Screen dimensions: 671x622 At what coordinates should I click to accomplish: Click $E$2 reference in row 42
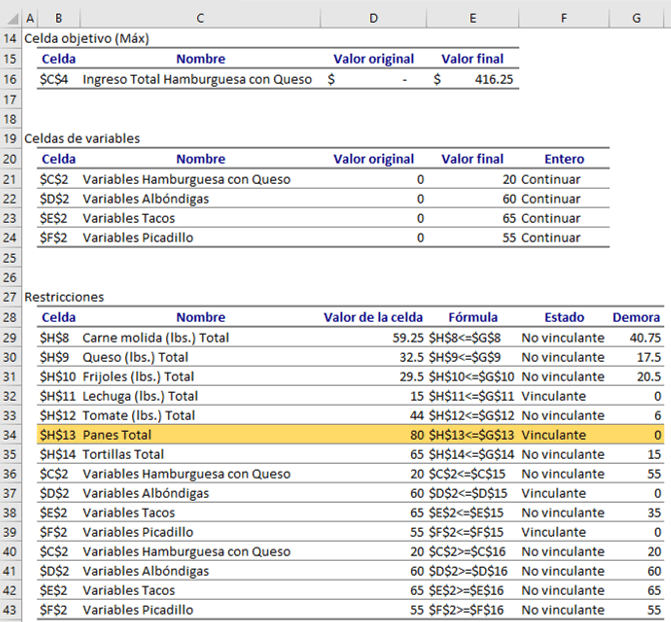pyautogui.click(x=53, y=590)
